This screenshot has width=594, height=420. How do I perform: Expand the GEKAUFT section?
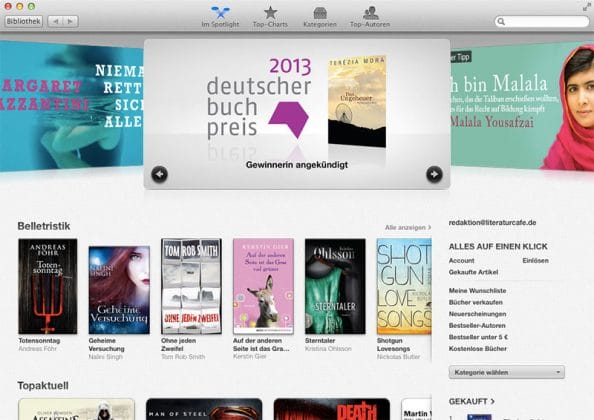pos(472,401)
